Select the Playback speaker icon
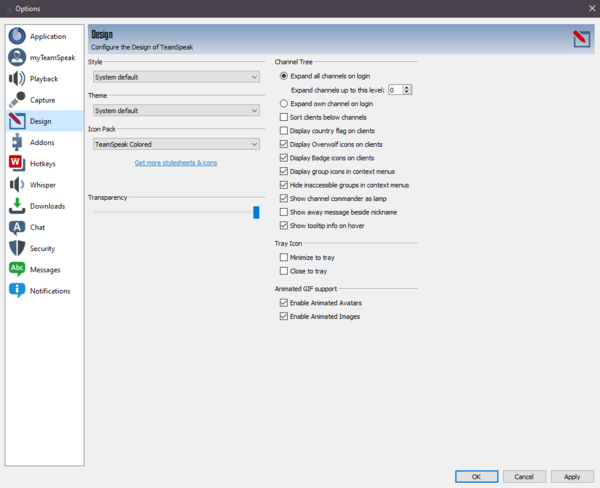This screenshot has width=600, height=488. [x=17, y=78]
